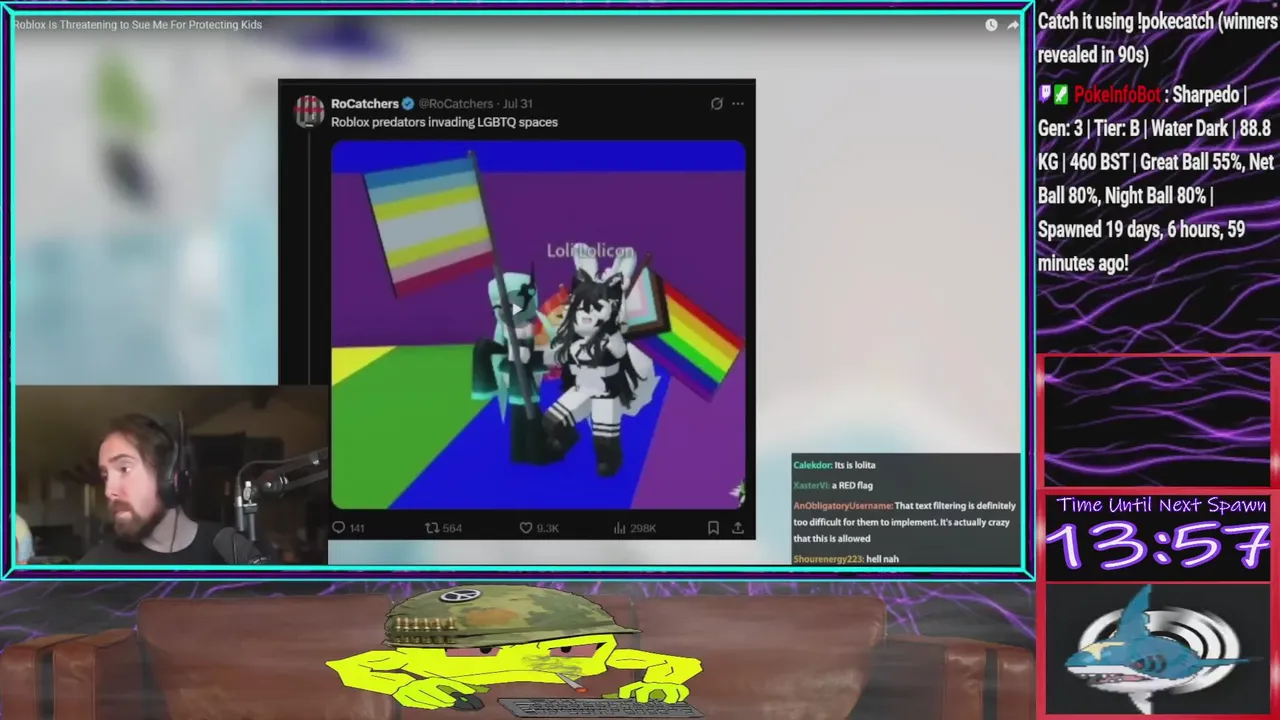Click the RoCatchers display name

pos(365,104)
